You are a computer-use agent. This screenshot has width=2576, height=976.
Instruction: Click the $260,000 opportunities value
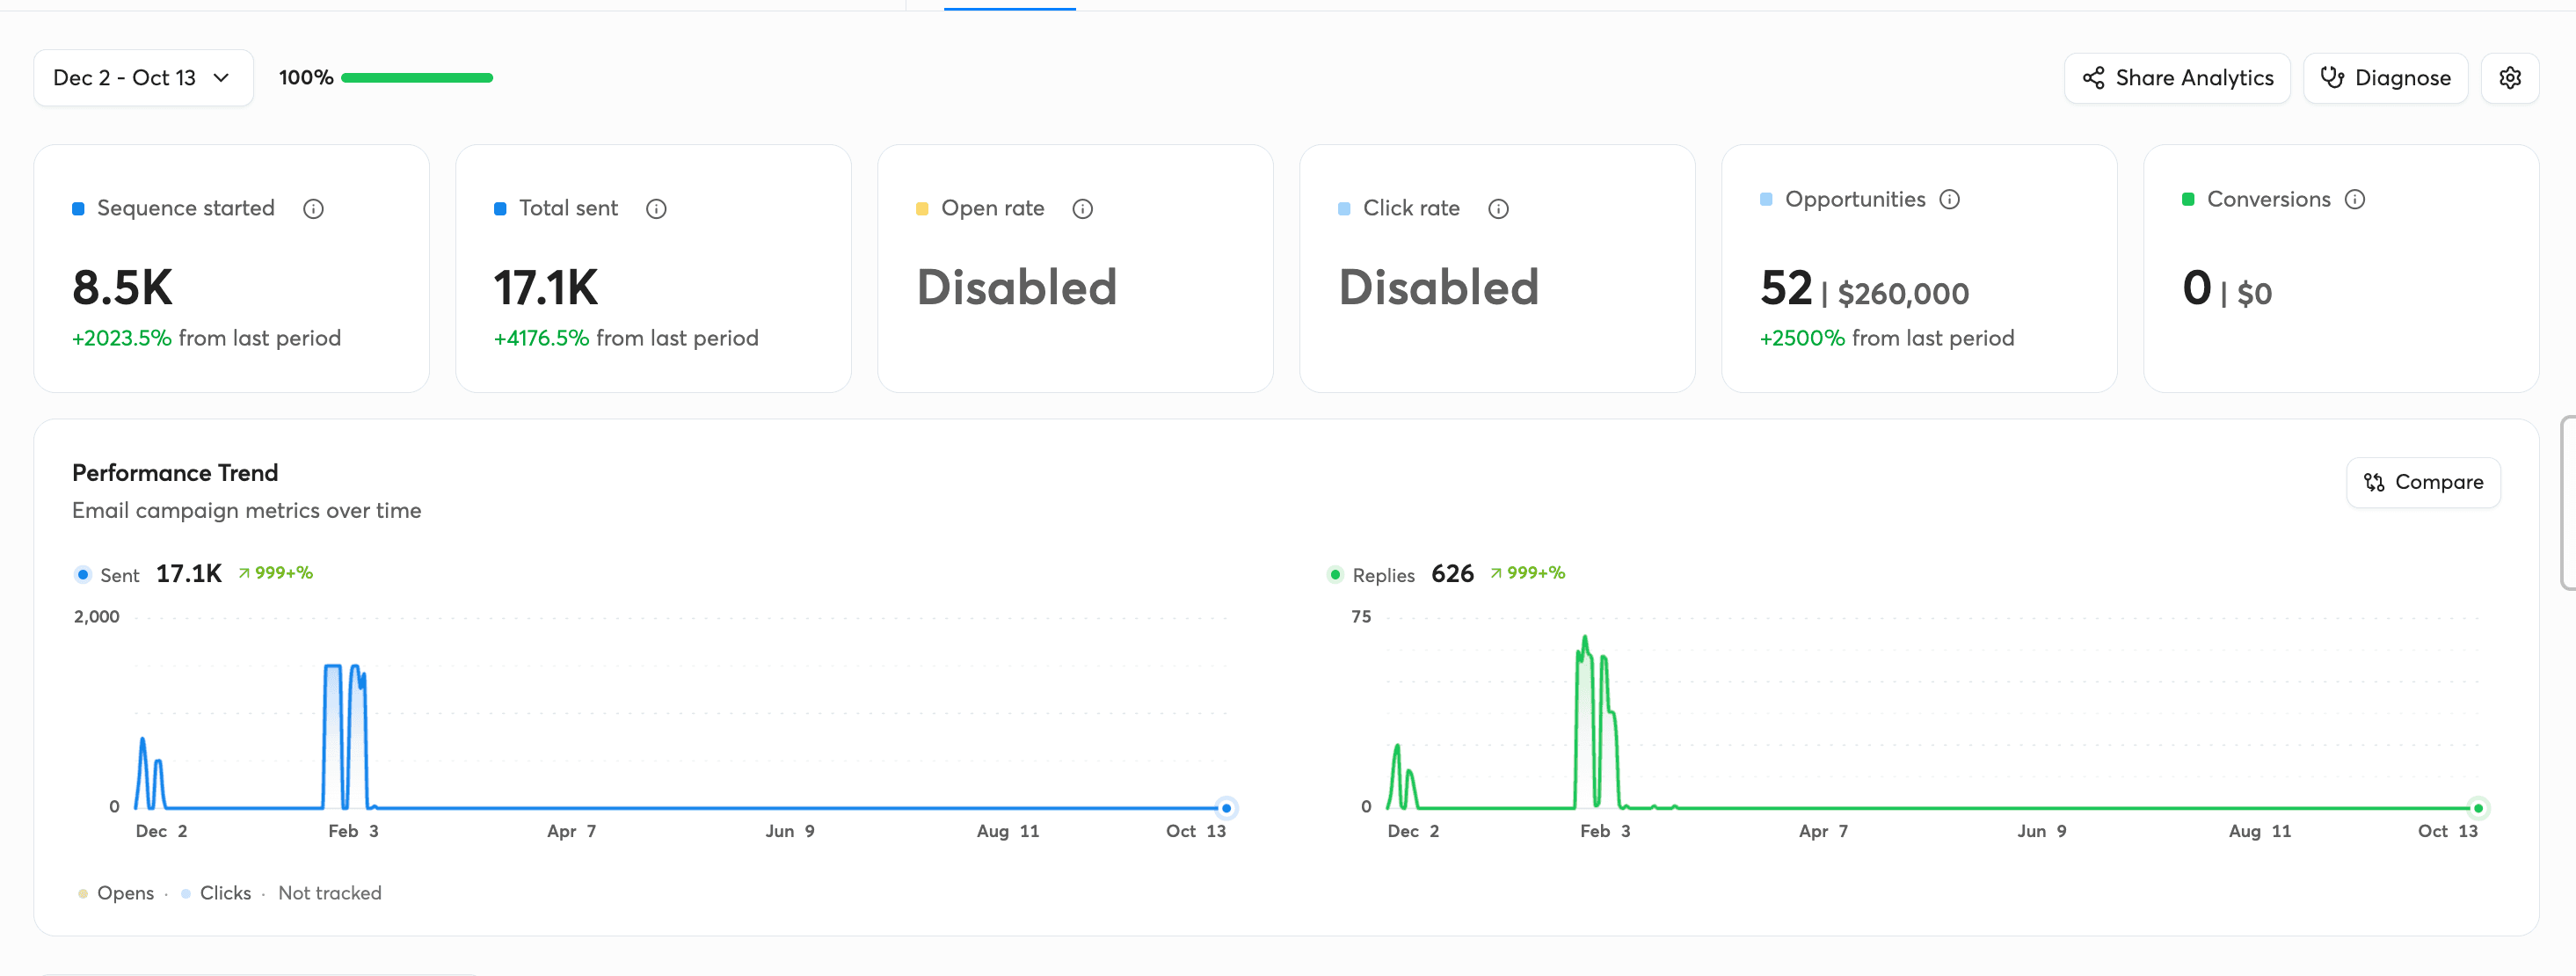[x=1903, y=293]
